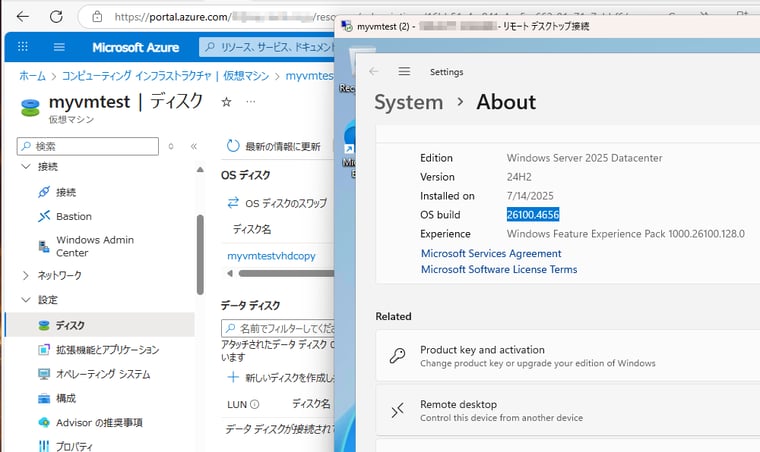Open the Azure portal hamburger menu
This screenshot has height=452, width=760.
59,47
